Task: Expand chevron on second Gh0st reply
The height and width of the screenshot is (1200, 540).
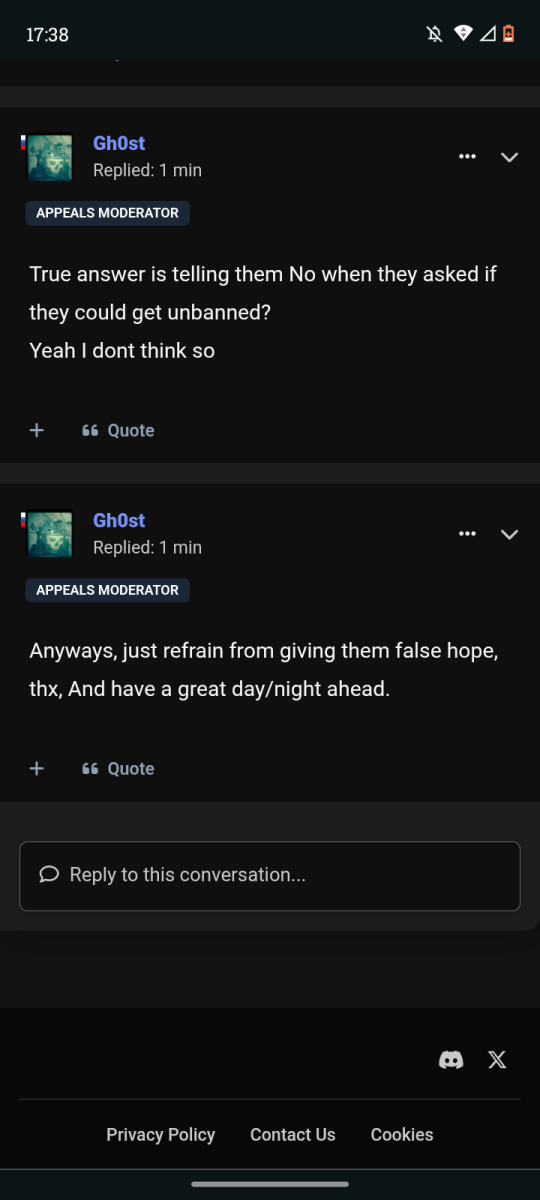Action: point(509,534)
